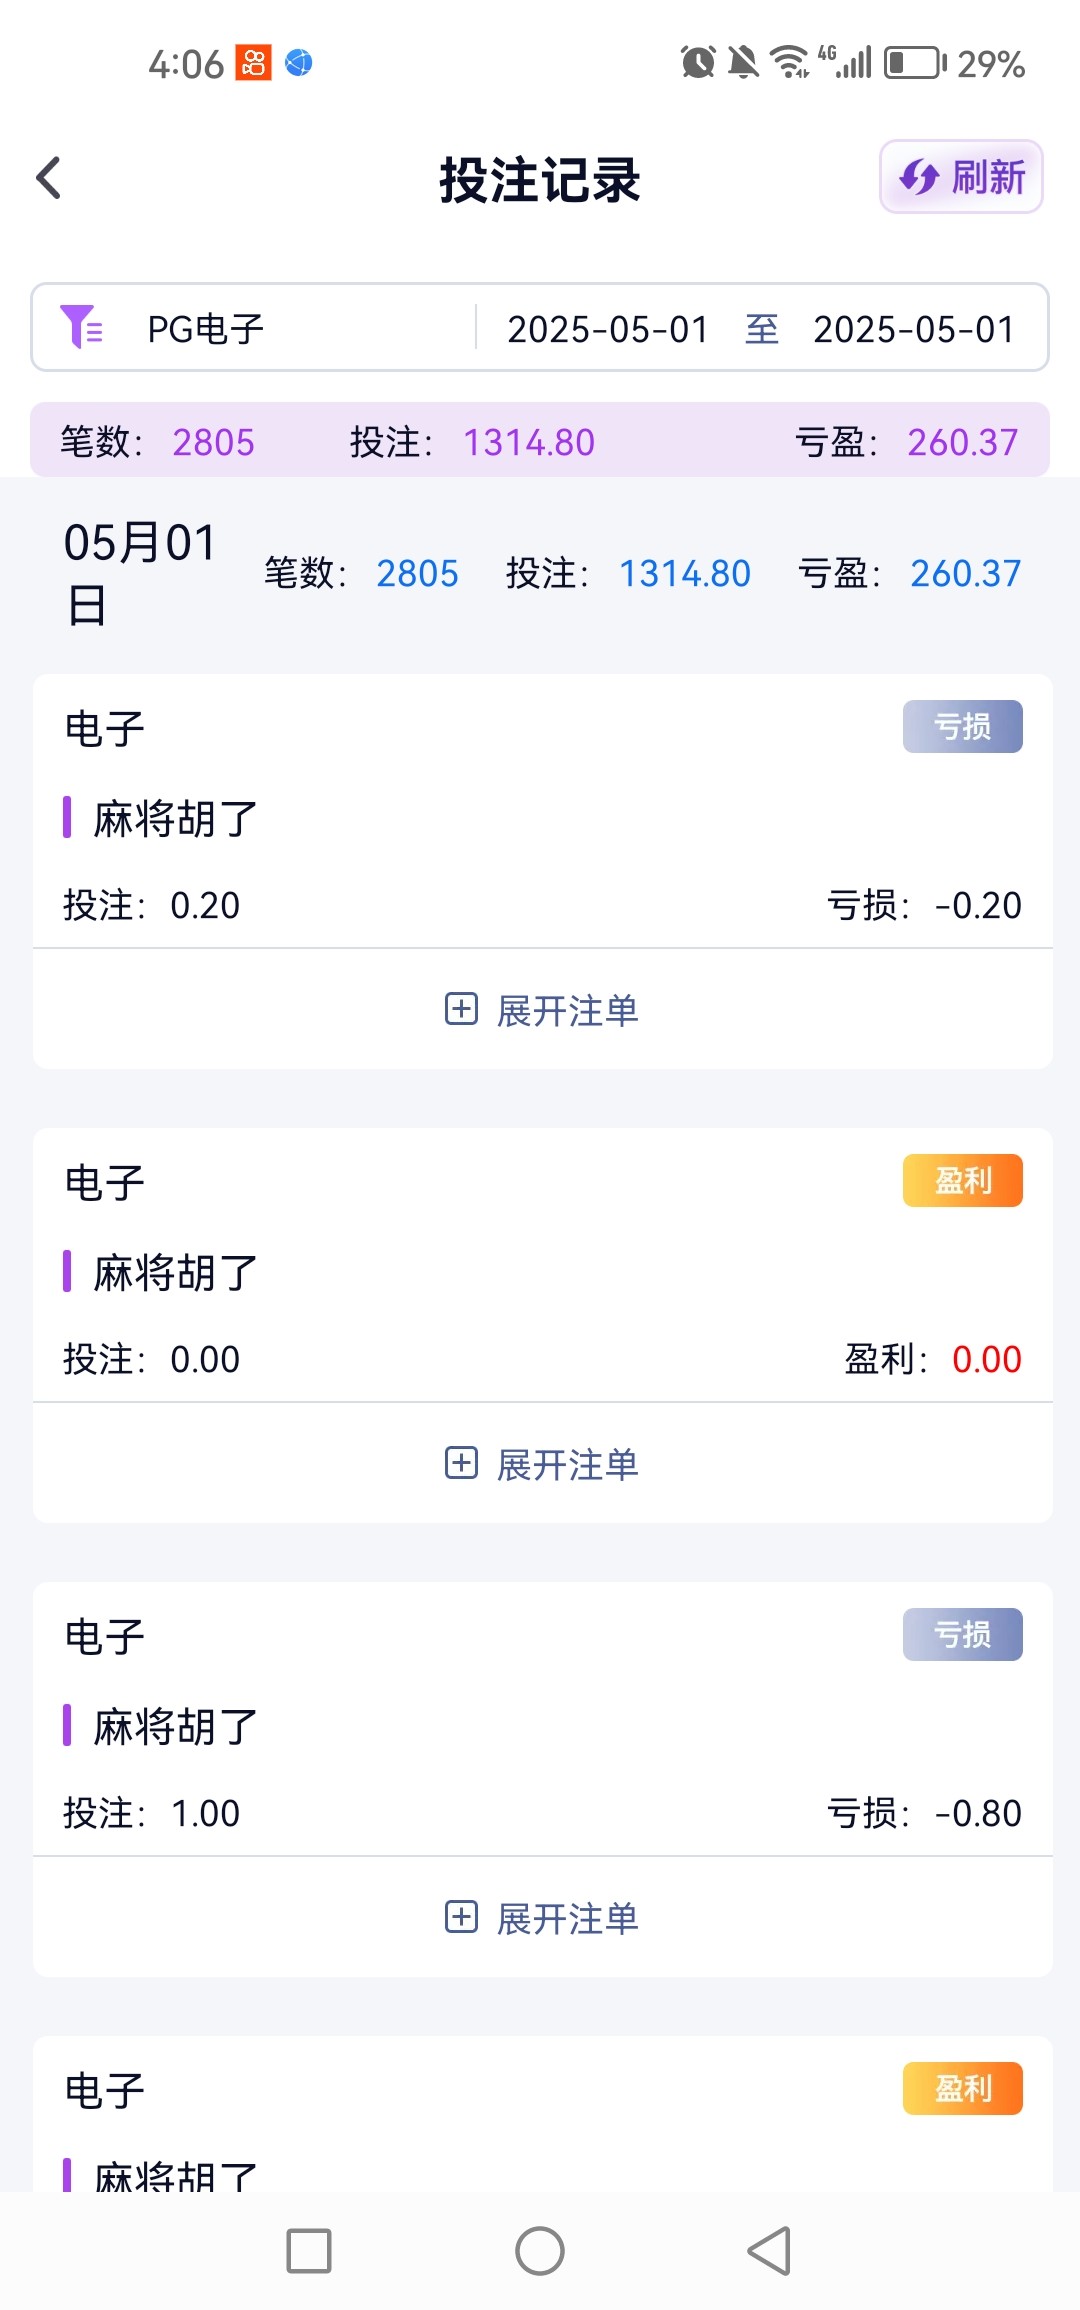Viewport: 1080px width, 2310px height.
Task: Tap the Android home circle button
Action: [x=540, y=2251]
